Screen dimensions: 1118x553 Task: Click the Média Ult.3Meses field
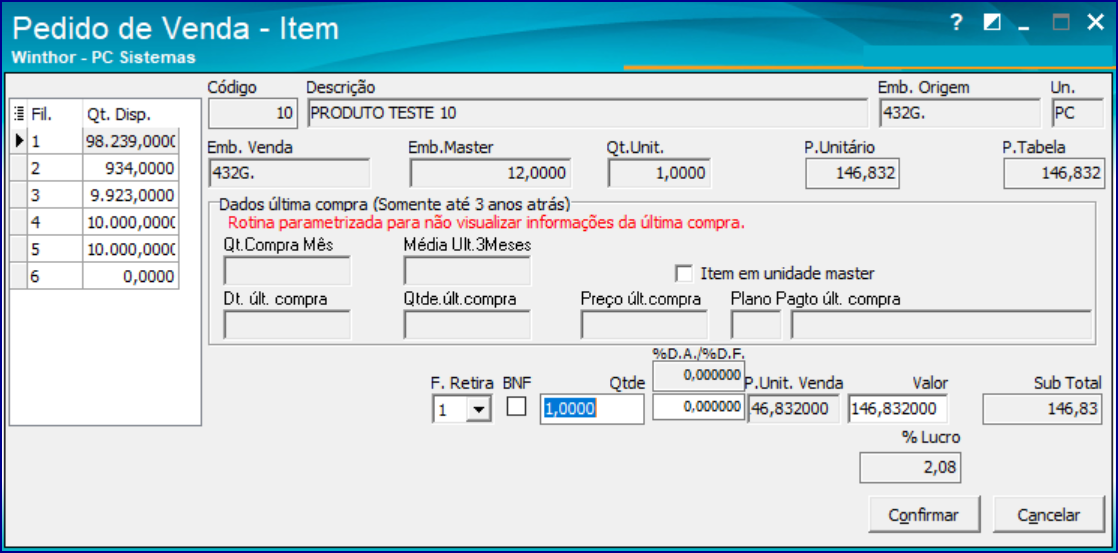click(x=467, y=271)
